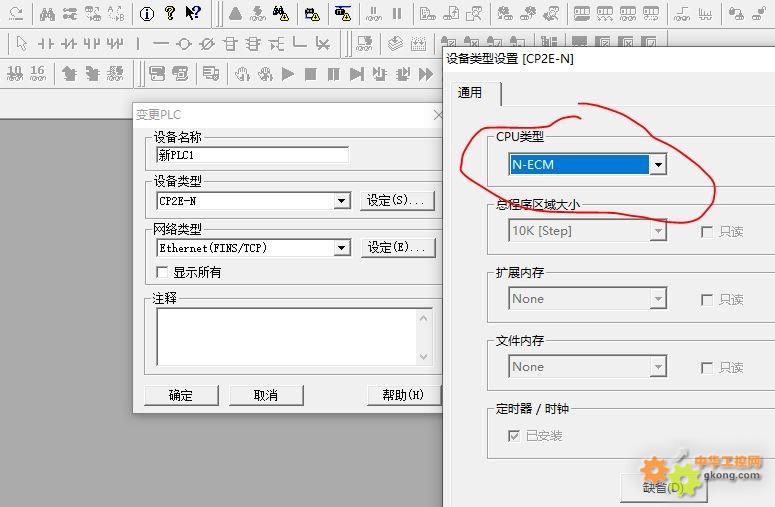775x507 pixels.
Task: Open the 扩展内存 None dropdown
Action: click(657, 298)
